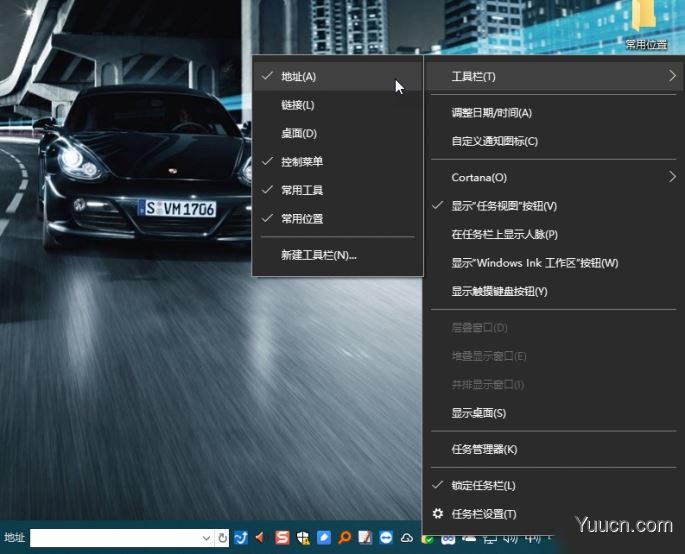The image size is (685, 554).
Task: Open the 常用位置 desktop folder
Action: click(646, 26)
